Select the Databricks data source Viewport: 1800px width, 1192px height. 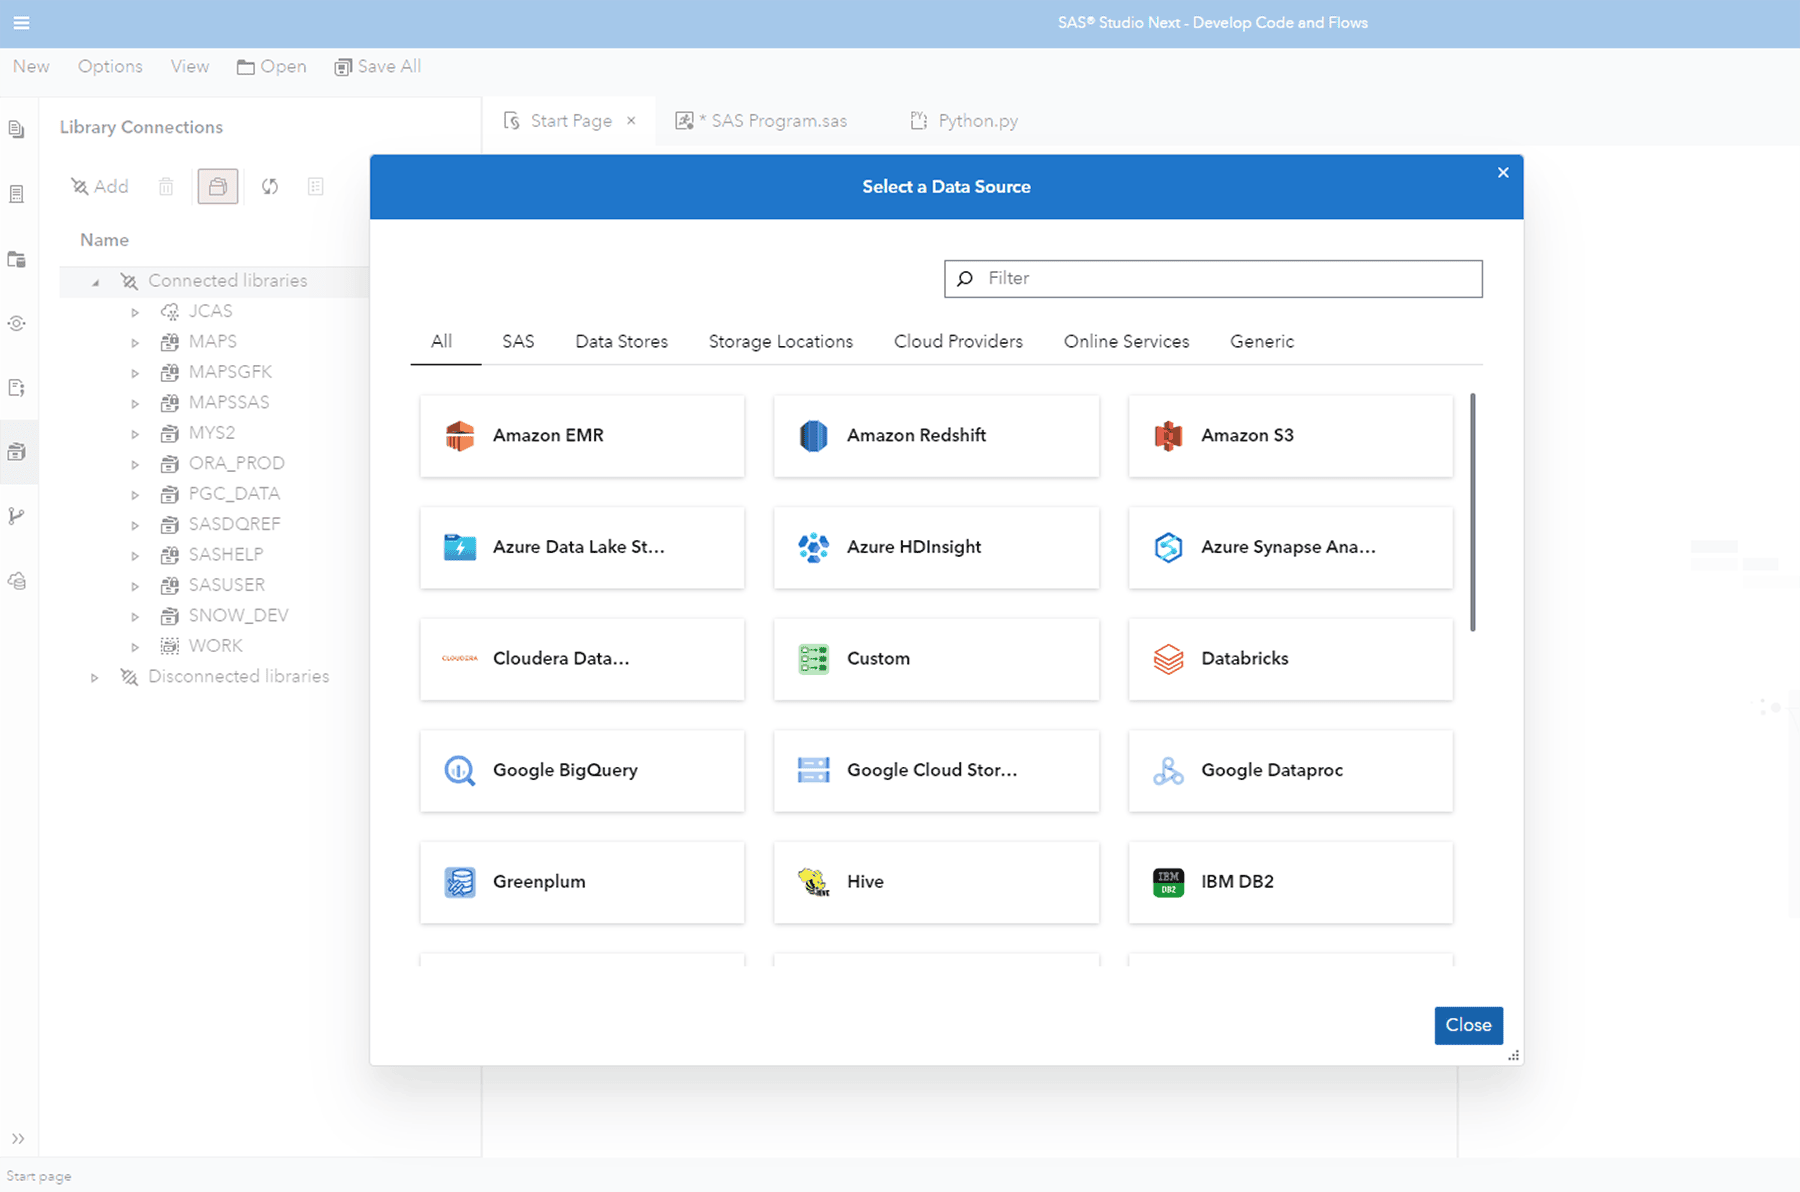tap(1289, 659)
